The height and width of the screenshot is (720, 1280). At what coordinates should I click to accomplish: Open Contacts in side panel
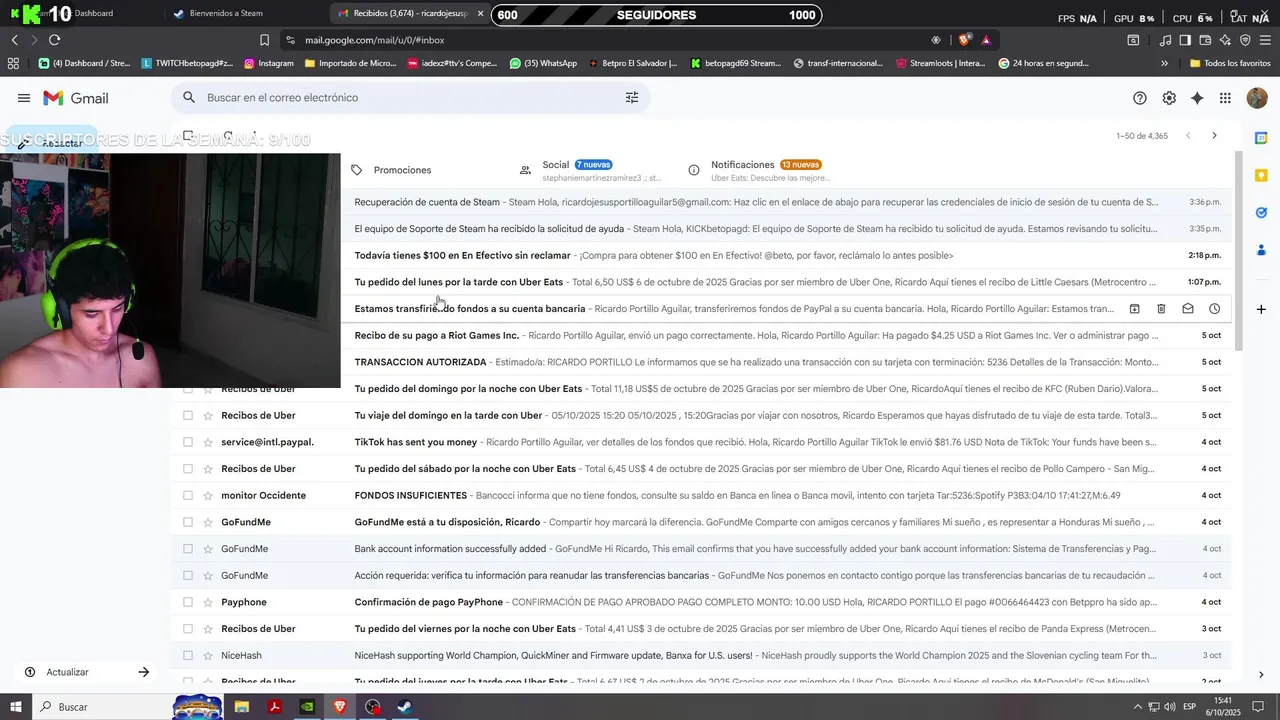[x=1261, y=249]
